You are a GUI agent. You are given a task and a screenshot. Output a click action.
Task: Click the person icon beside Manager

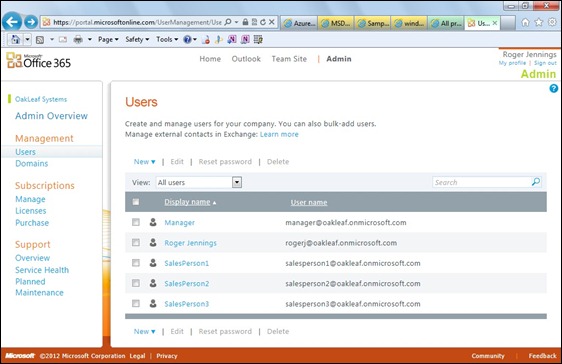coord(153,222)
